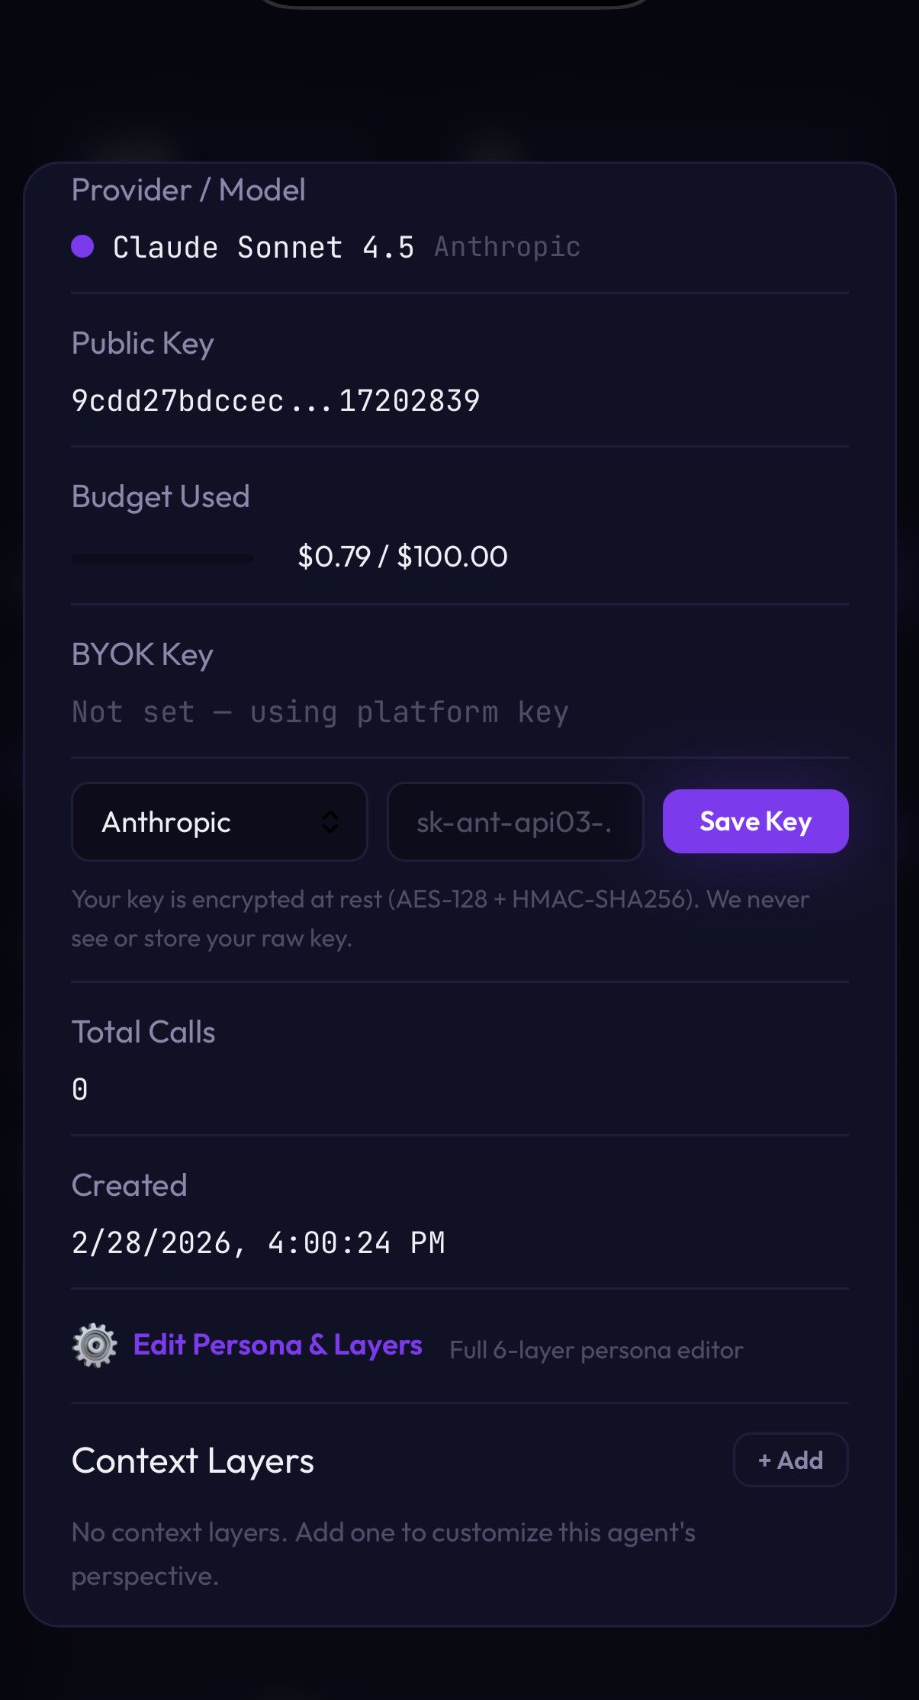Focus the sk-ant-api03 key input field

click(x=514, y=822)
